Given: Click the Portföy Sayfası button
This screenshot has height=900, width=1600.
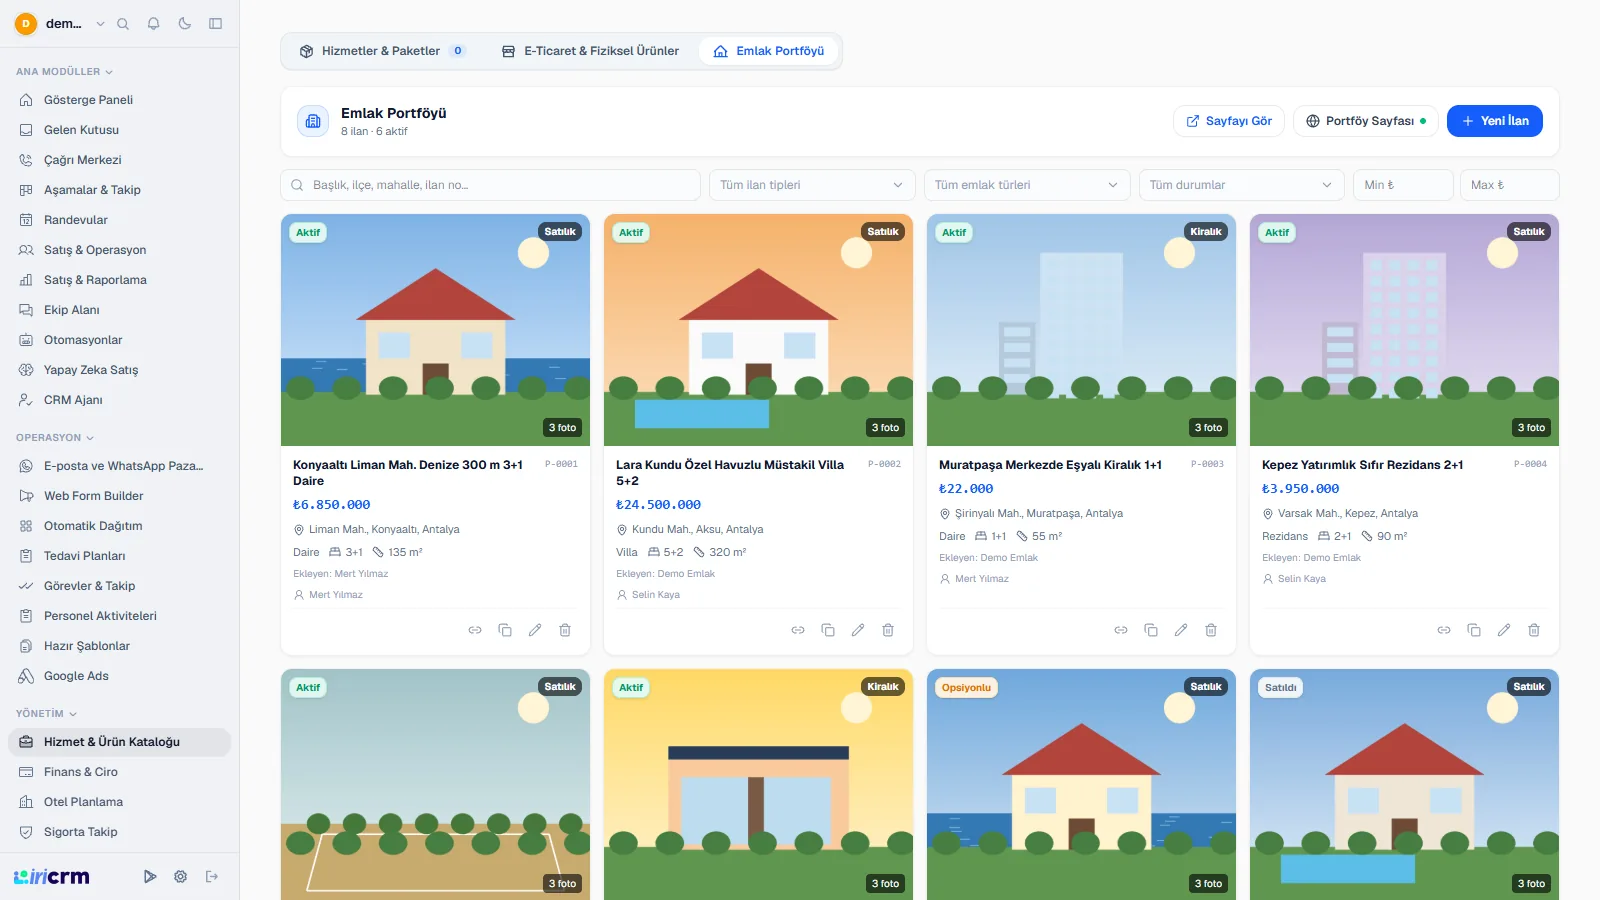Looking at the screenshot, I should pos(1365,121).
